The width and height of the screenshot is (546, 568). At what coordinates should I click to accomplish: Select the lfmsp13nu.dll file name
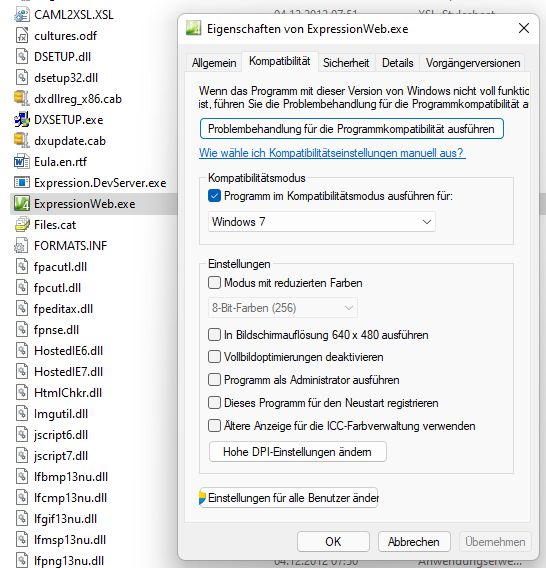[x=70, y=540]
